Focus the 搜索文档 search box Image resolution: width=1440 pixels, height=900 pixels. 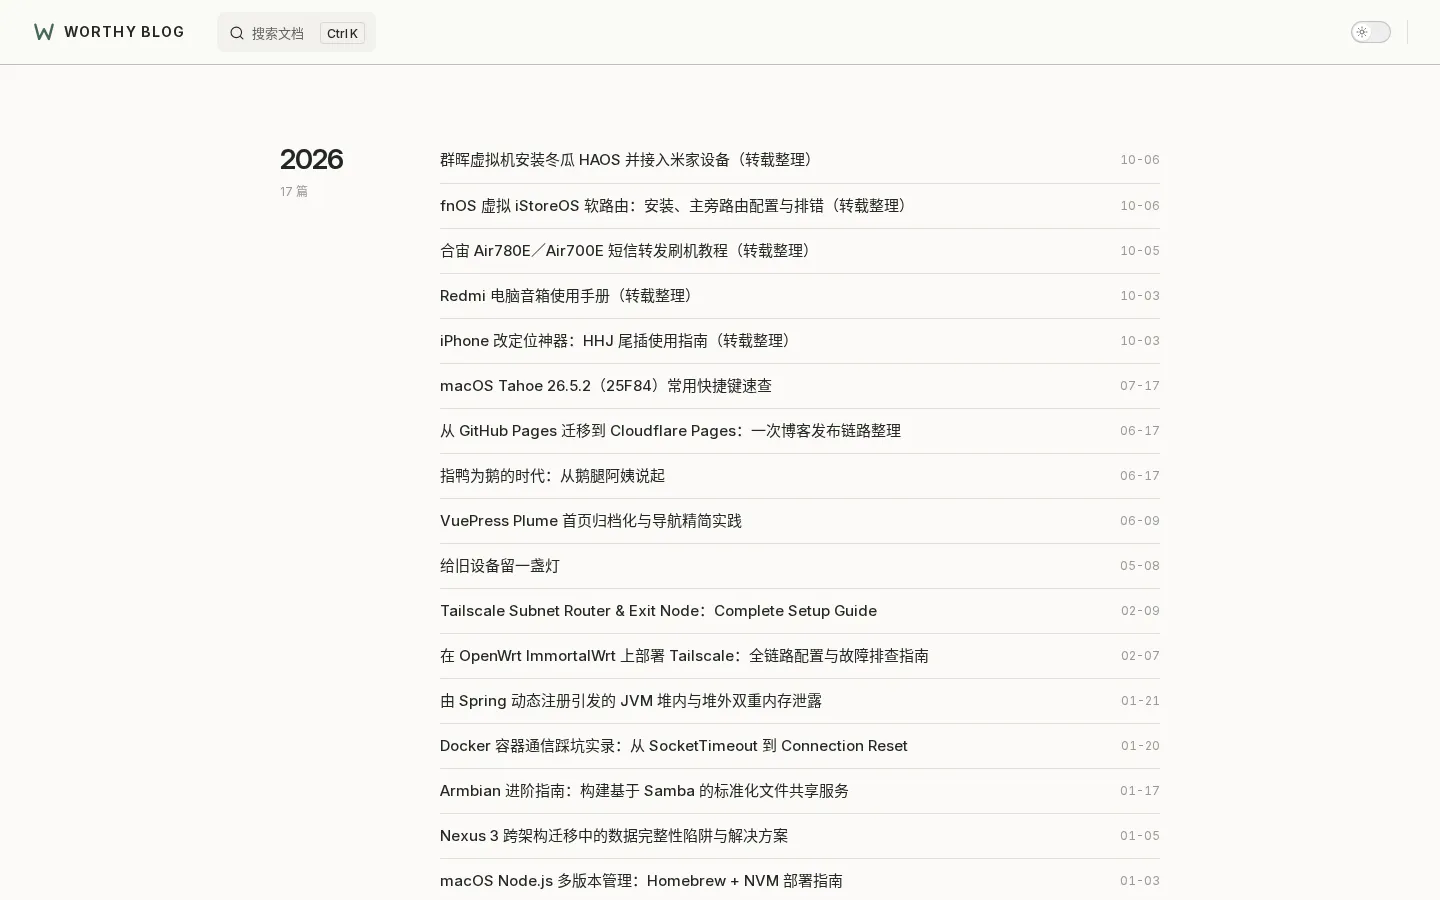[x=296, y=32]
